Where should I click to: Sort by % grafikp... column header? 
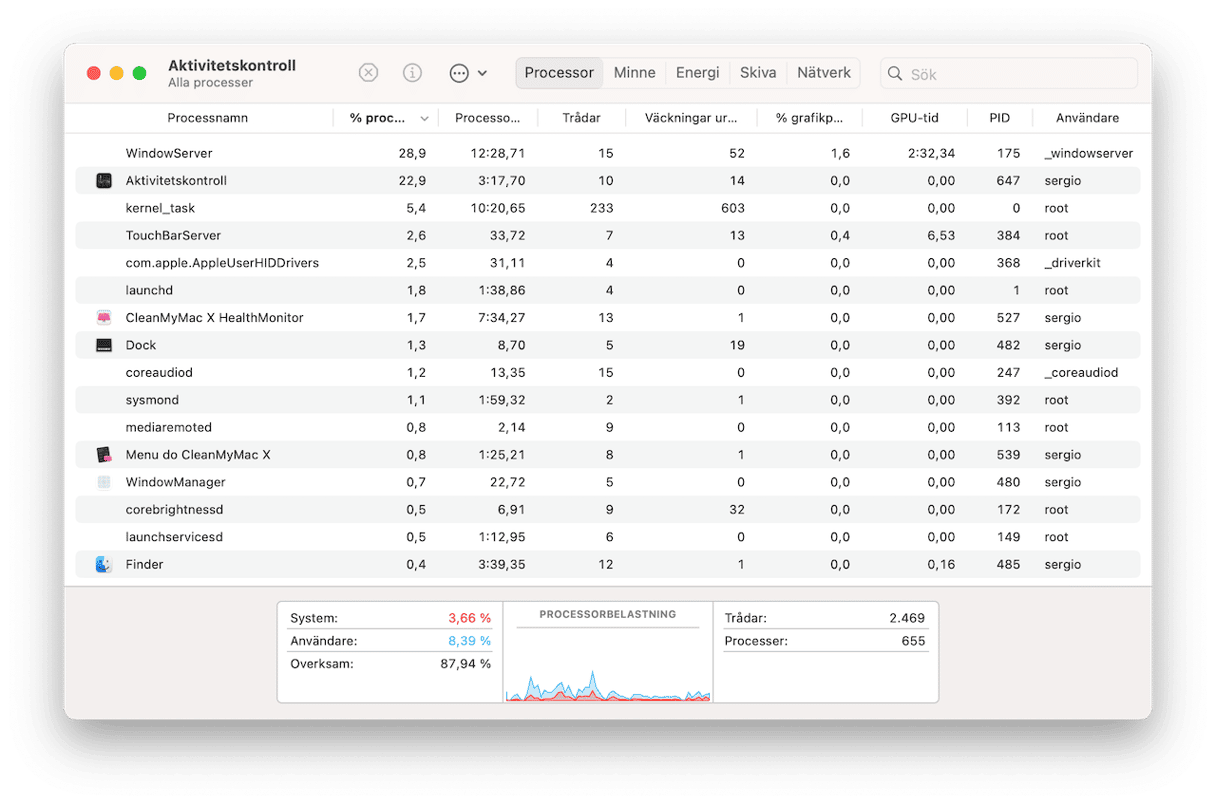[x=809, y=118]
